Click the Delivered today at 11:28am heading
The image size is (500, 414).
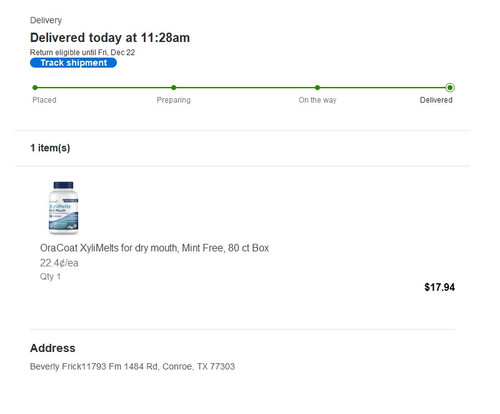point(110,38)
